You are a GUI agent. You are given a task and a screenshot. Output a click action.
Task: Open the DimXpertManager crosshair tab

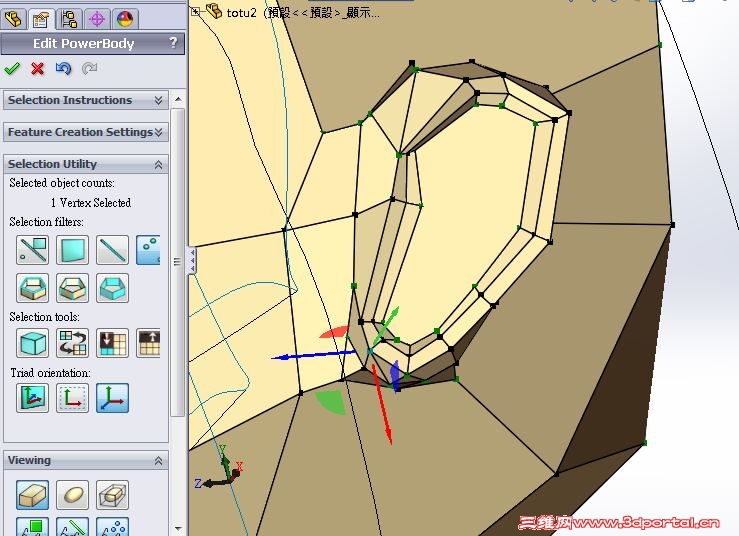97,19
